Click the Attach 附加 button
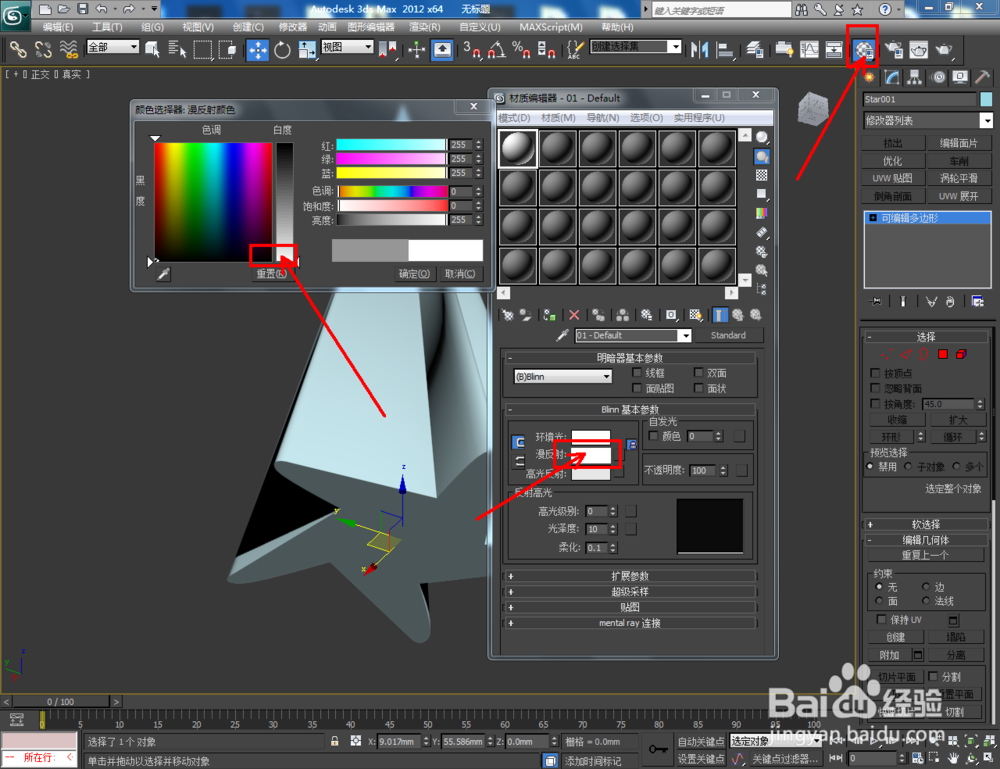 [889, 655]
